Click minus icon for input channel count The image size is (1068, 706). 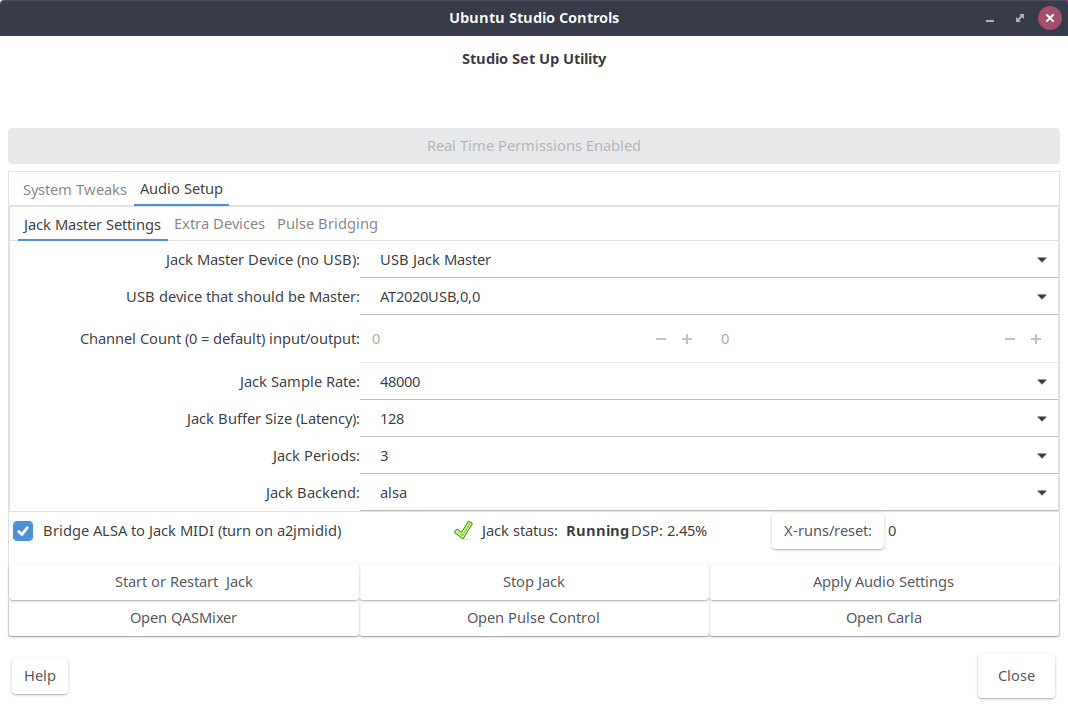tap(660, 339)
